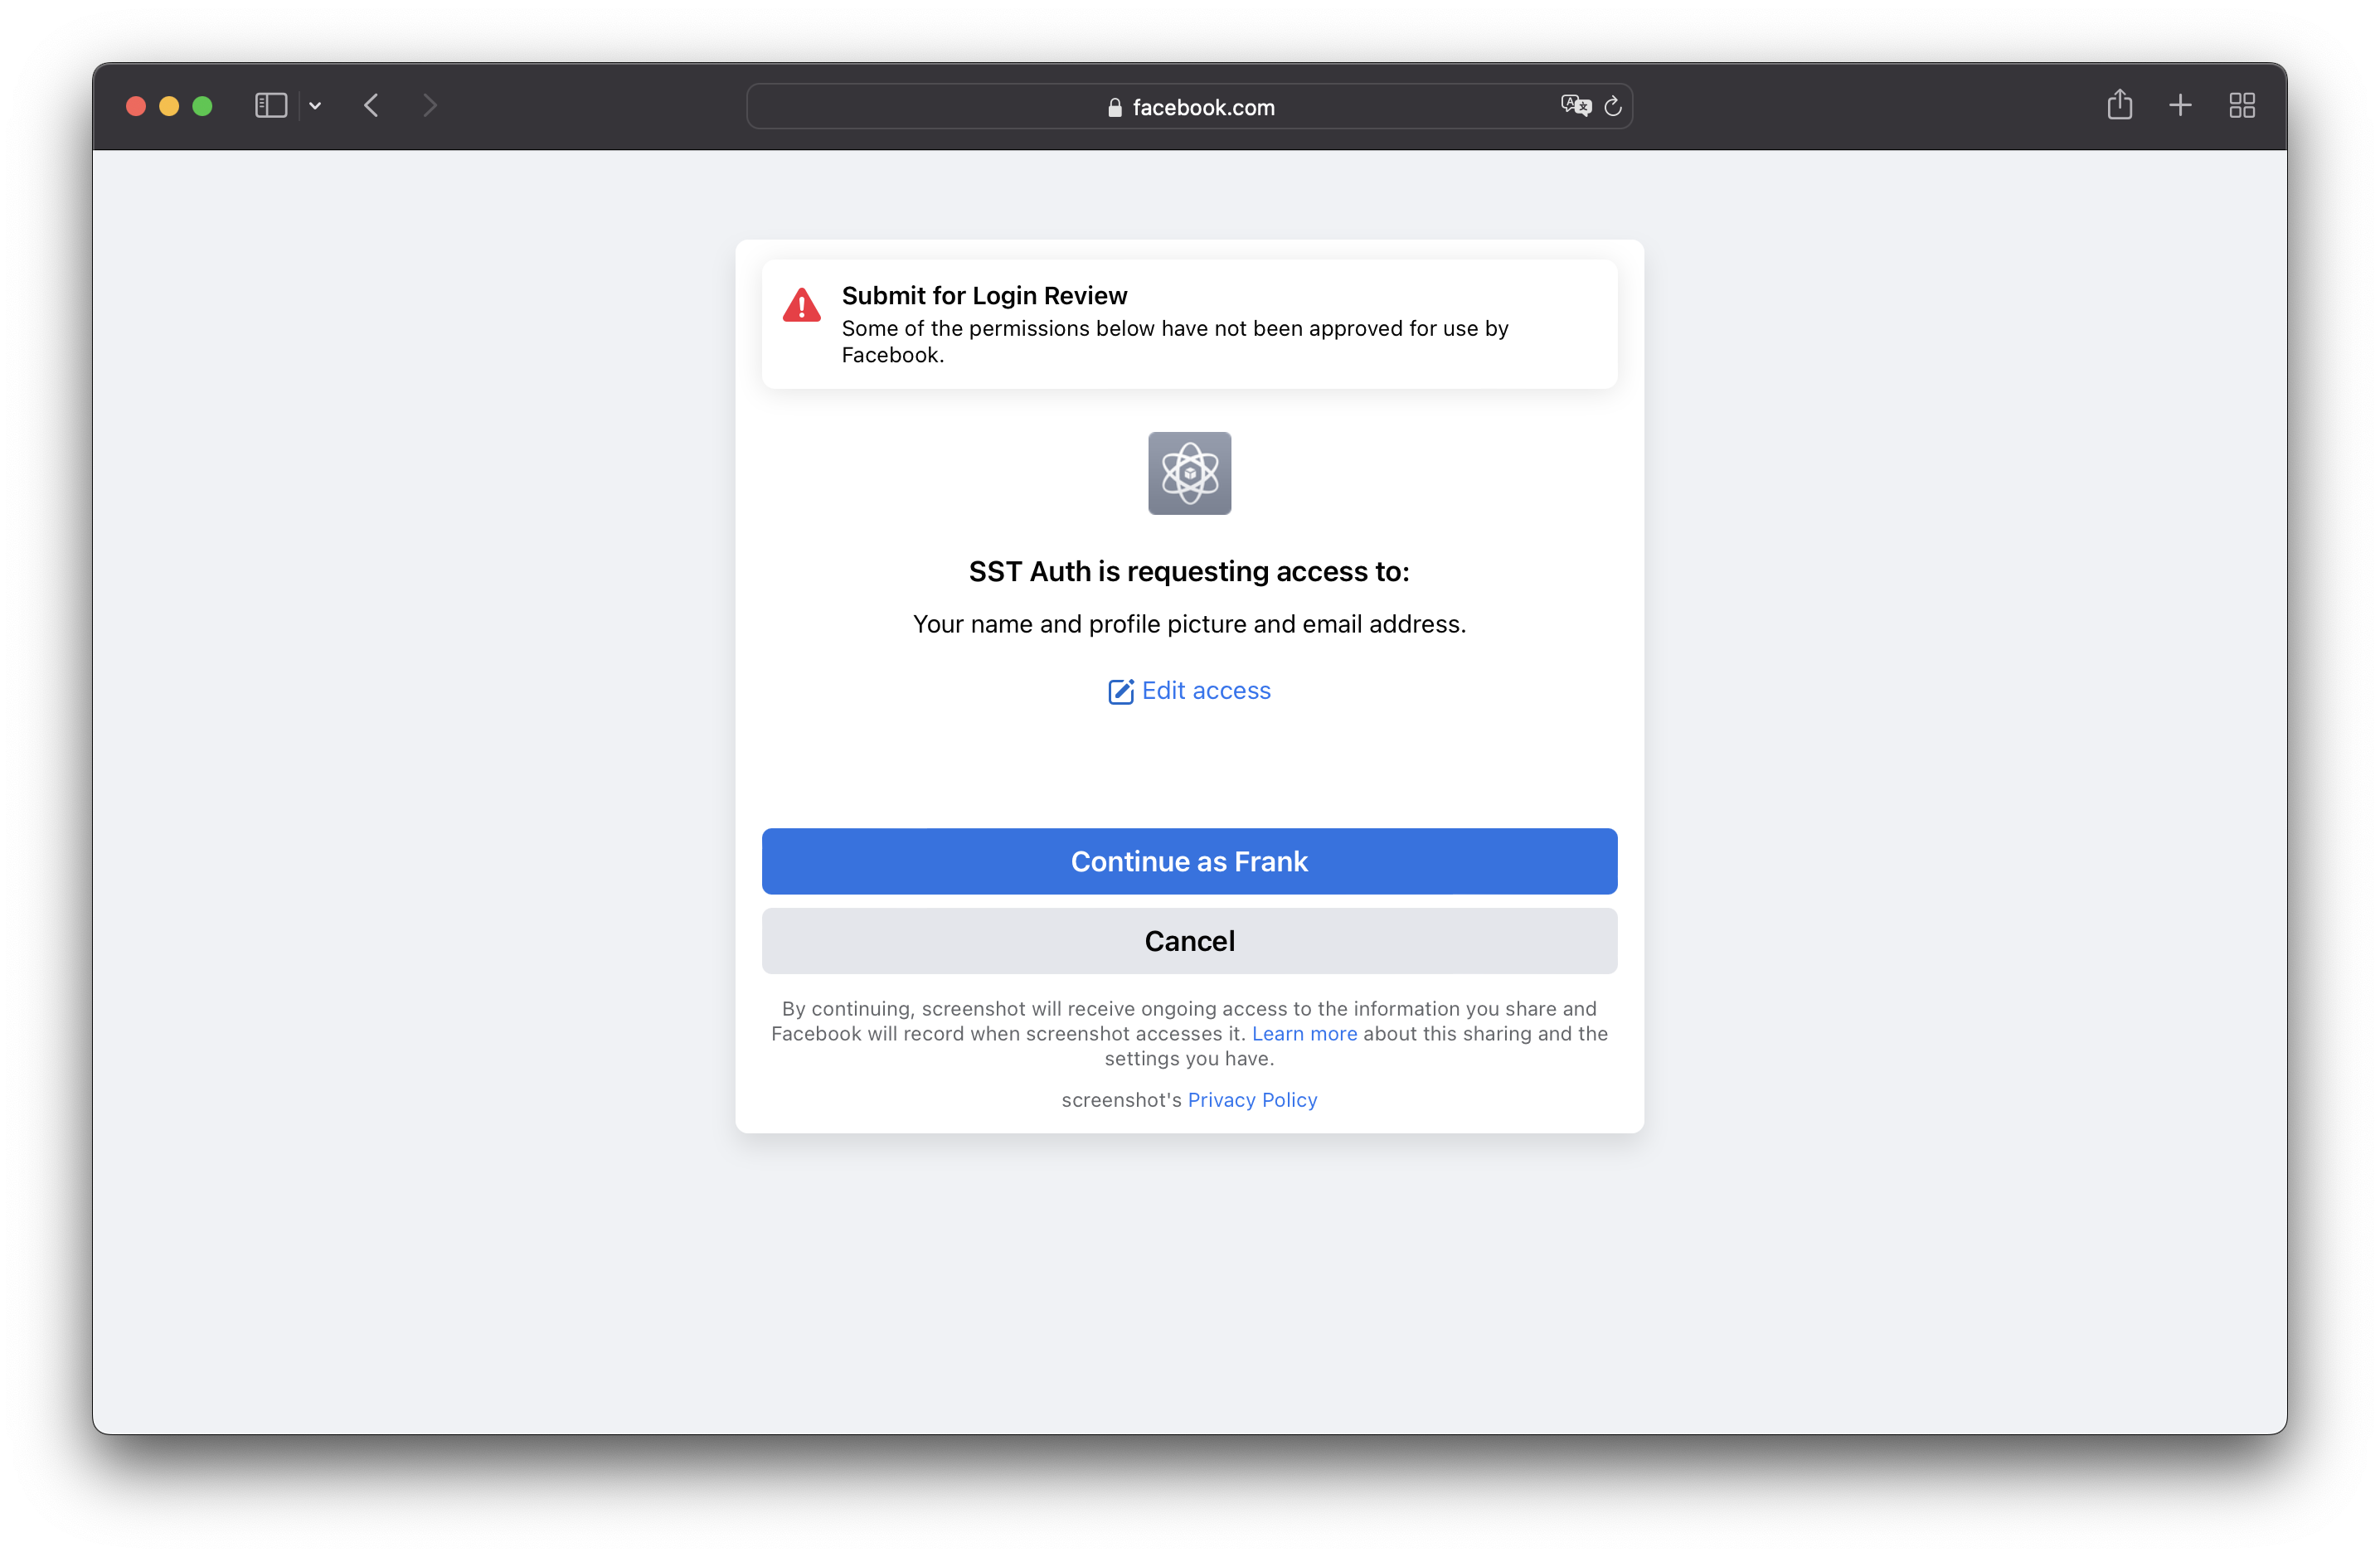Expand the browser tab dropdown arrow
The image size is (2380, 1557).
coord(314,106)
